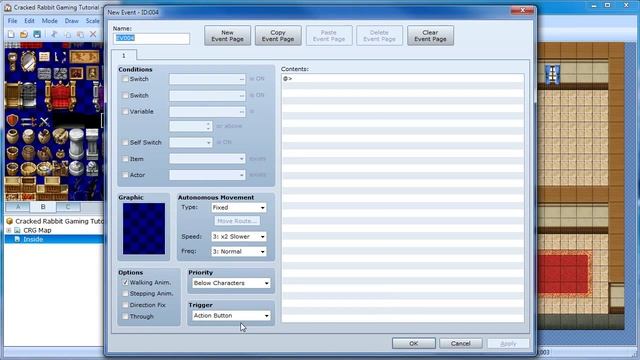Image resolution: width=640 pixels, height=360 pixels.
Task: Open the Actor condition dropdown
Action: [207, 175]
